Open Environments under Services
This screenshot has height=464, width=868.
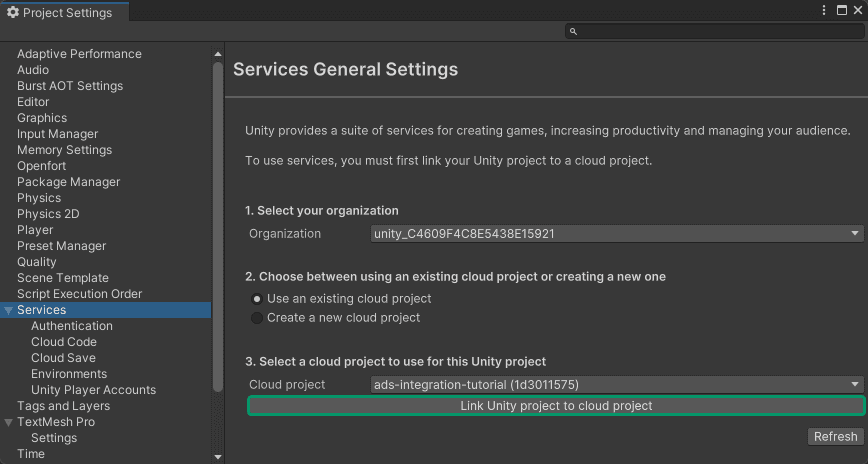tap(69, 374)
